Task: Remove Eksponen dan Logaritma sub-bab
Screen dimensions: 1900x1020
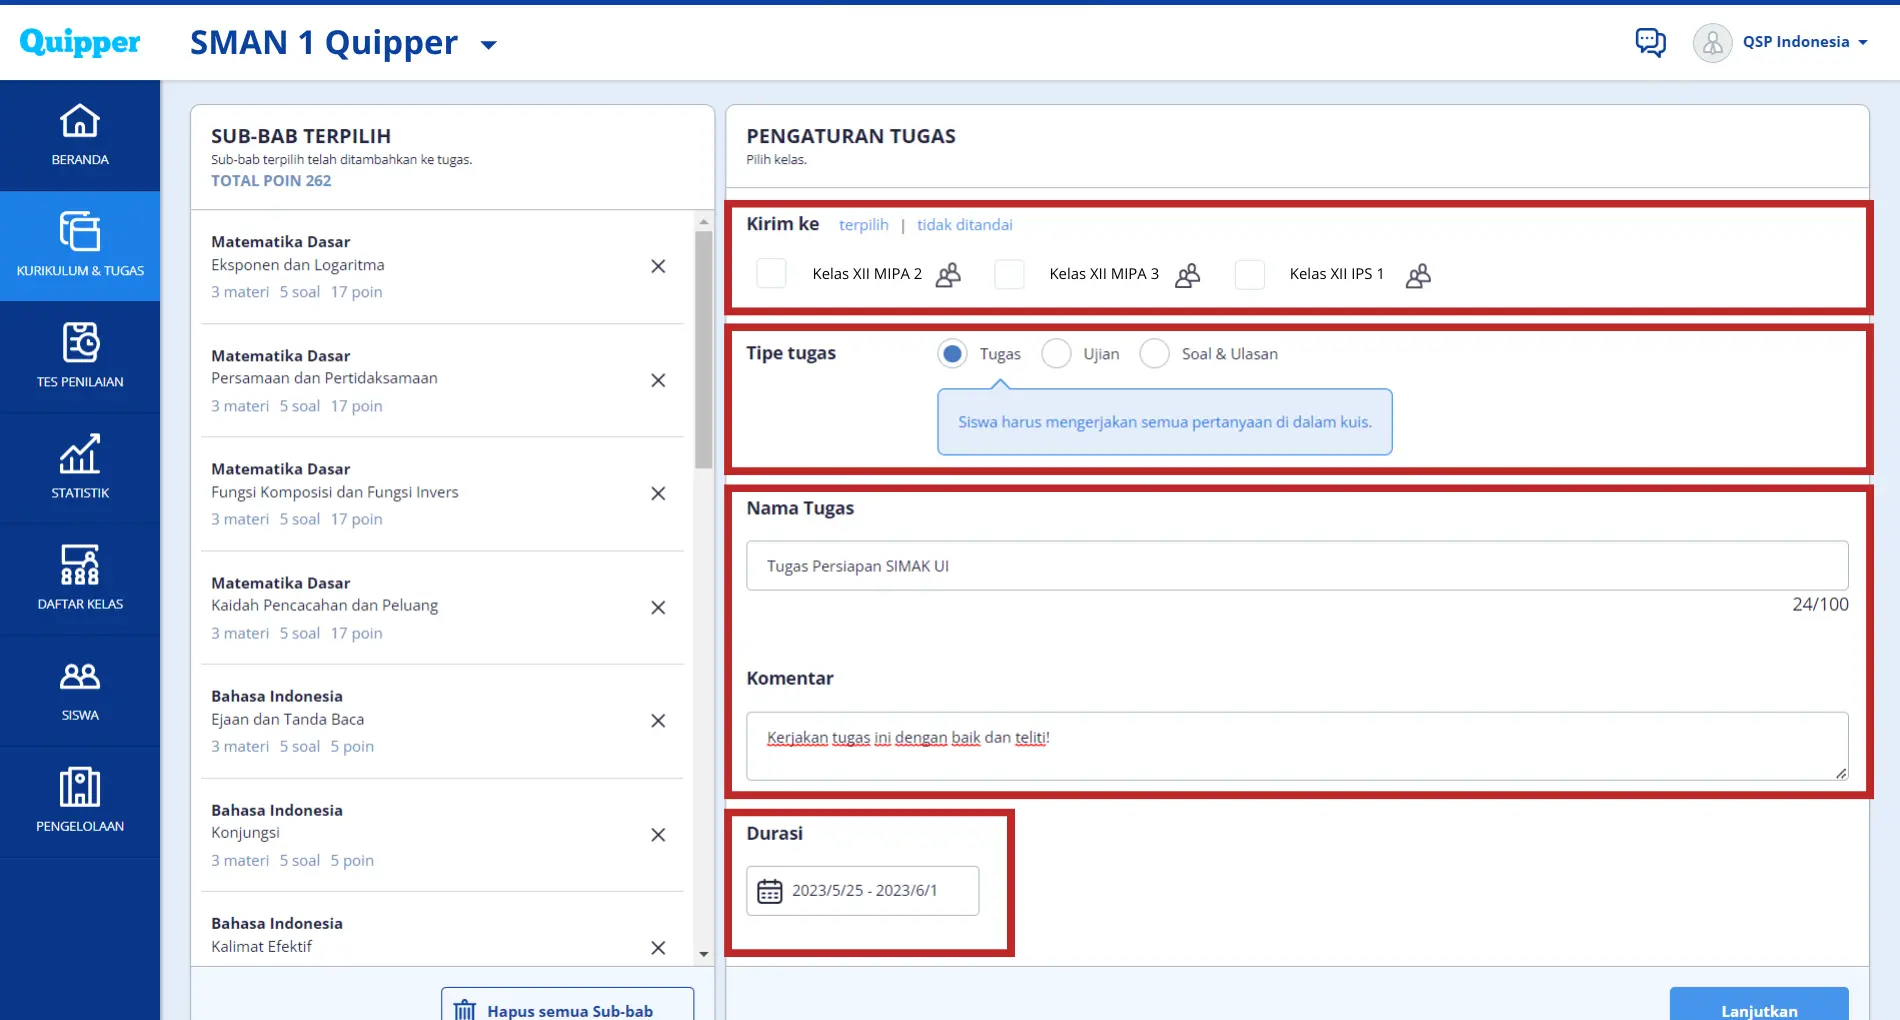Action: (658, 266)
